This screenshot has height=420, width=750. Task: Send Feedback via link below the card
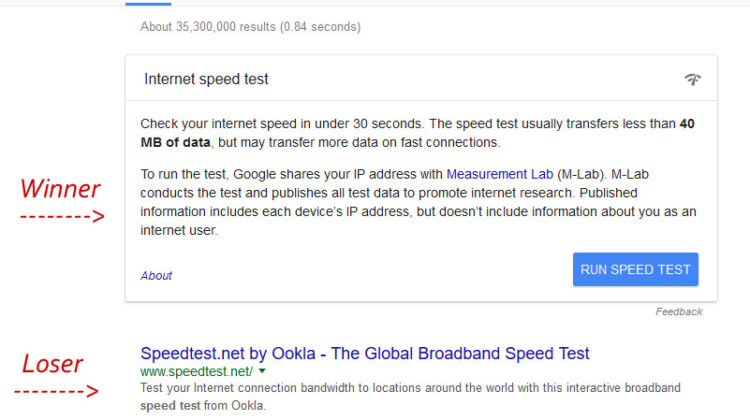point(679,311)
